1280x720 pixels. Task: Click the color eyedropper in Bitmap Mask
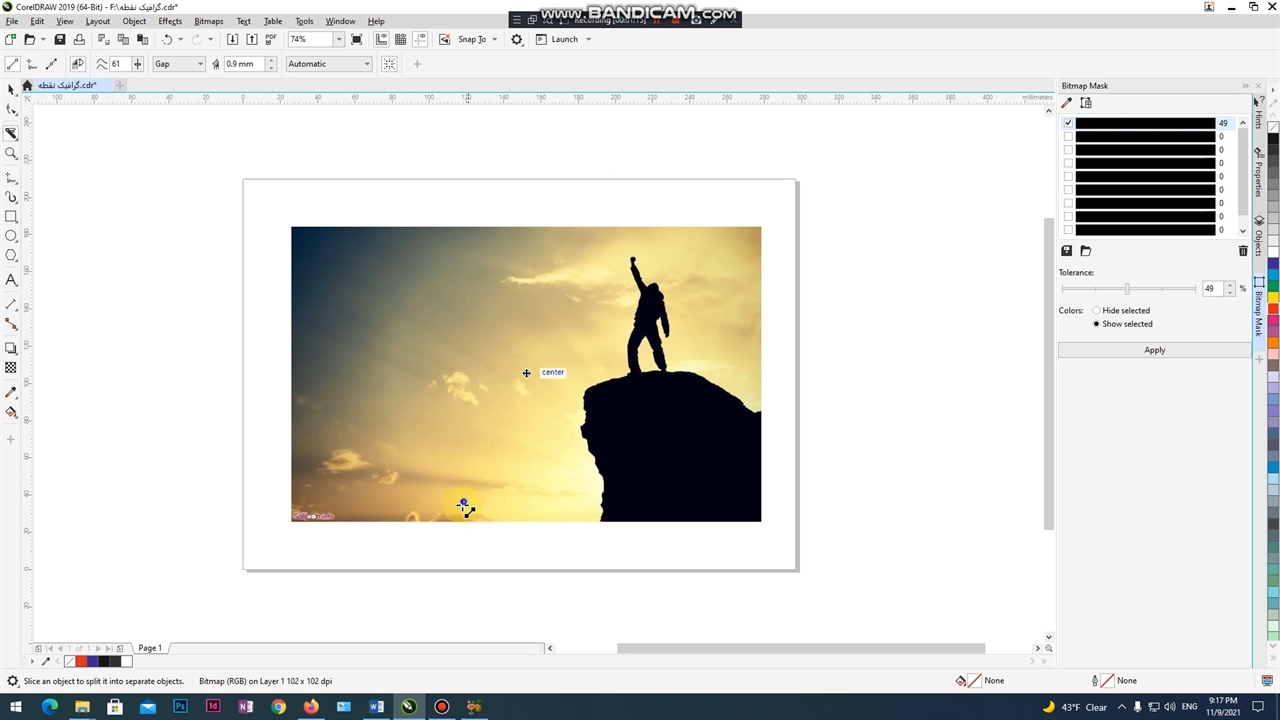(x=1067, y=103)
